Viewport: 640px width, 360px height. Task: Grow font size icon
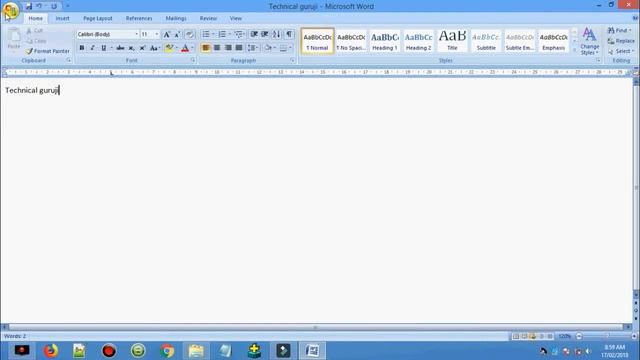tap(167, 34)
